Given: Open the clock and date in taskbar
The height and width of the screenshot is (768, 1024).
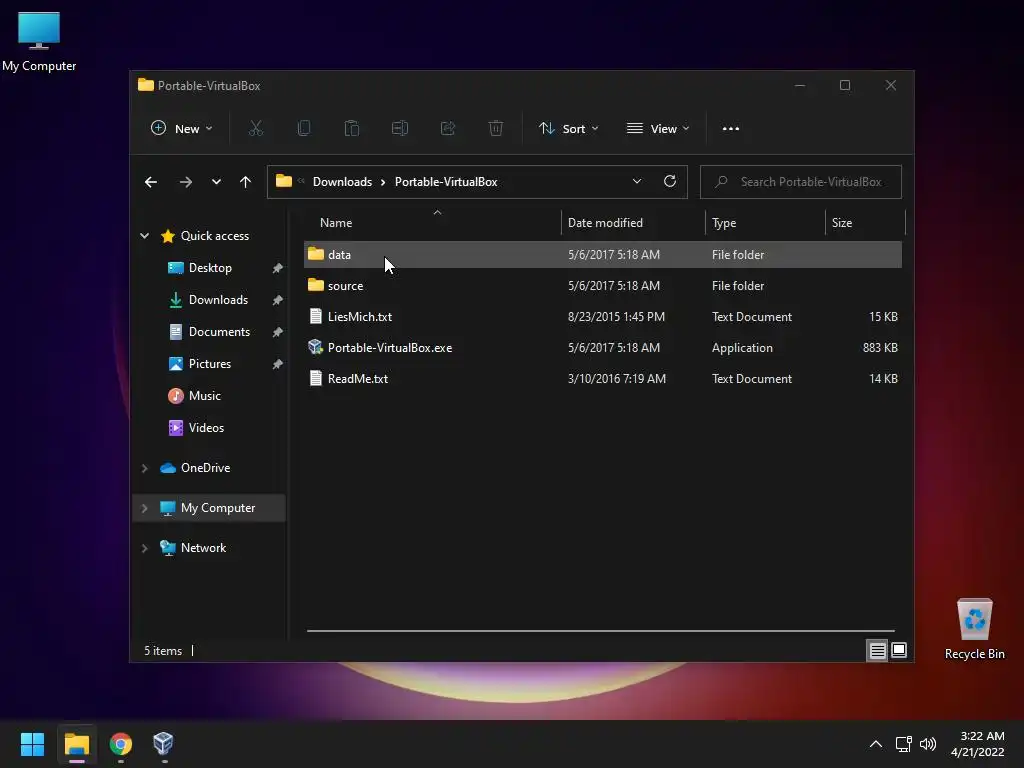Looking at the screenshot, I should (977, 744).
